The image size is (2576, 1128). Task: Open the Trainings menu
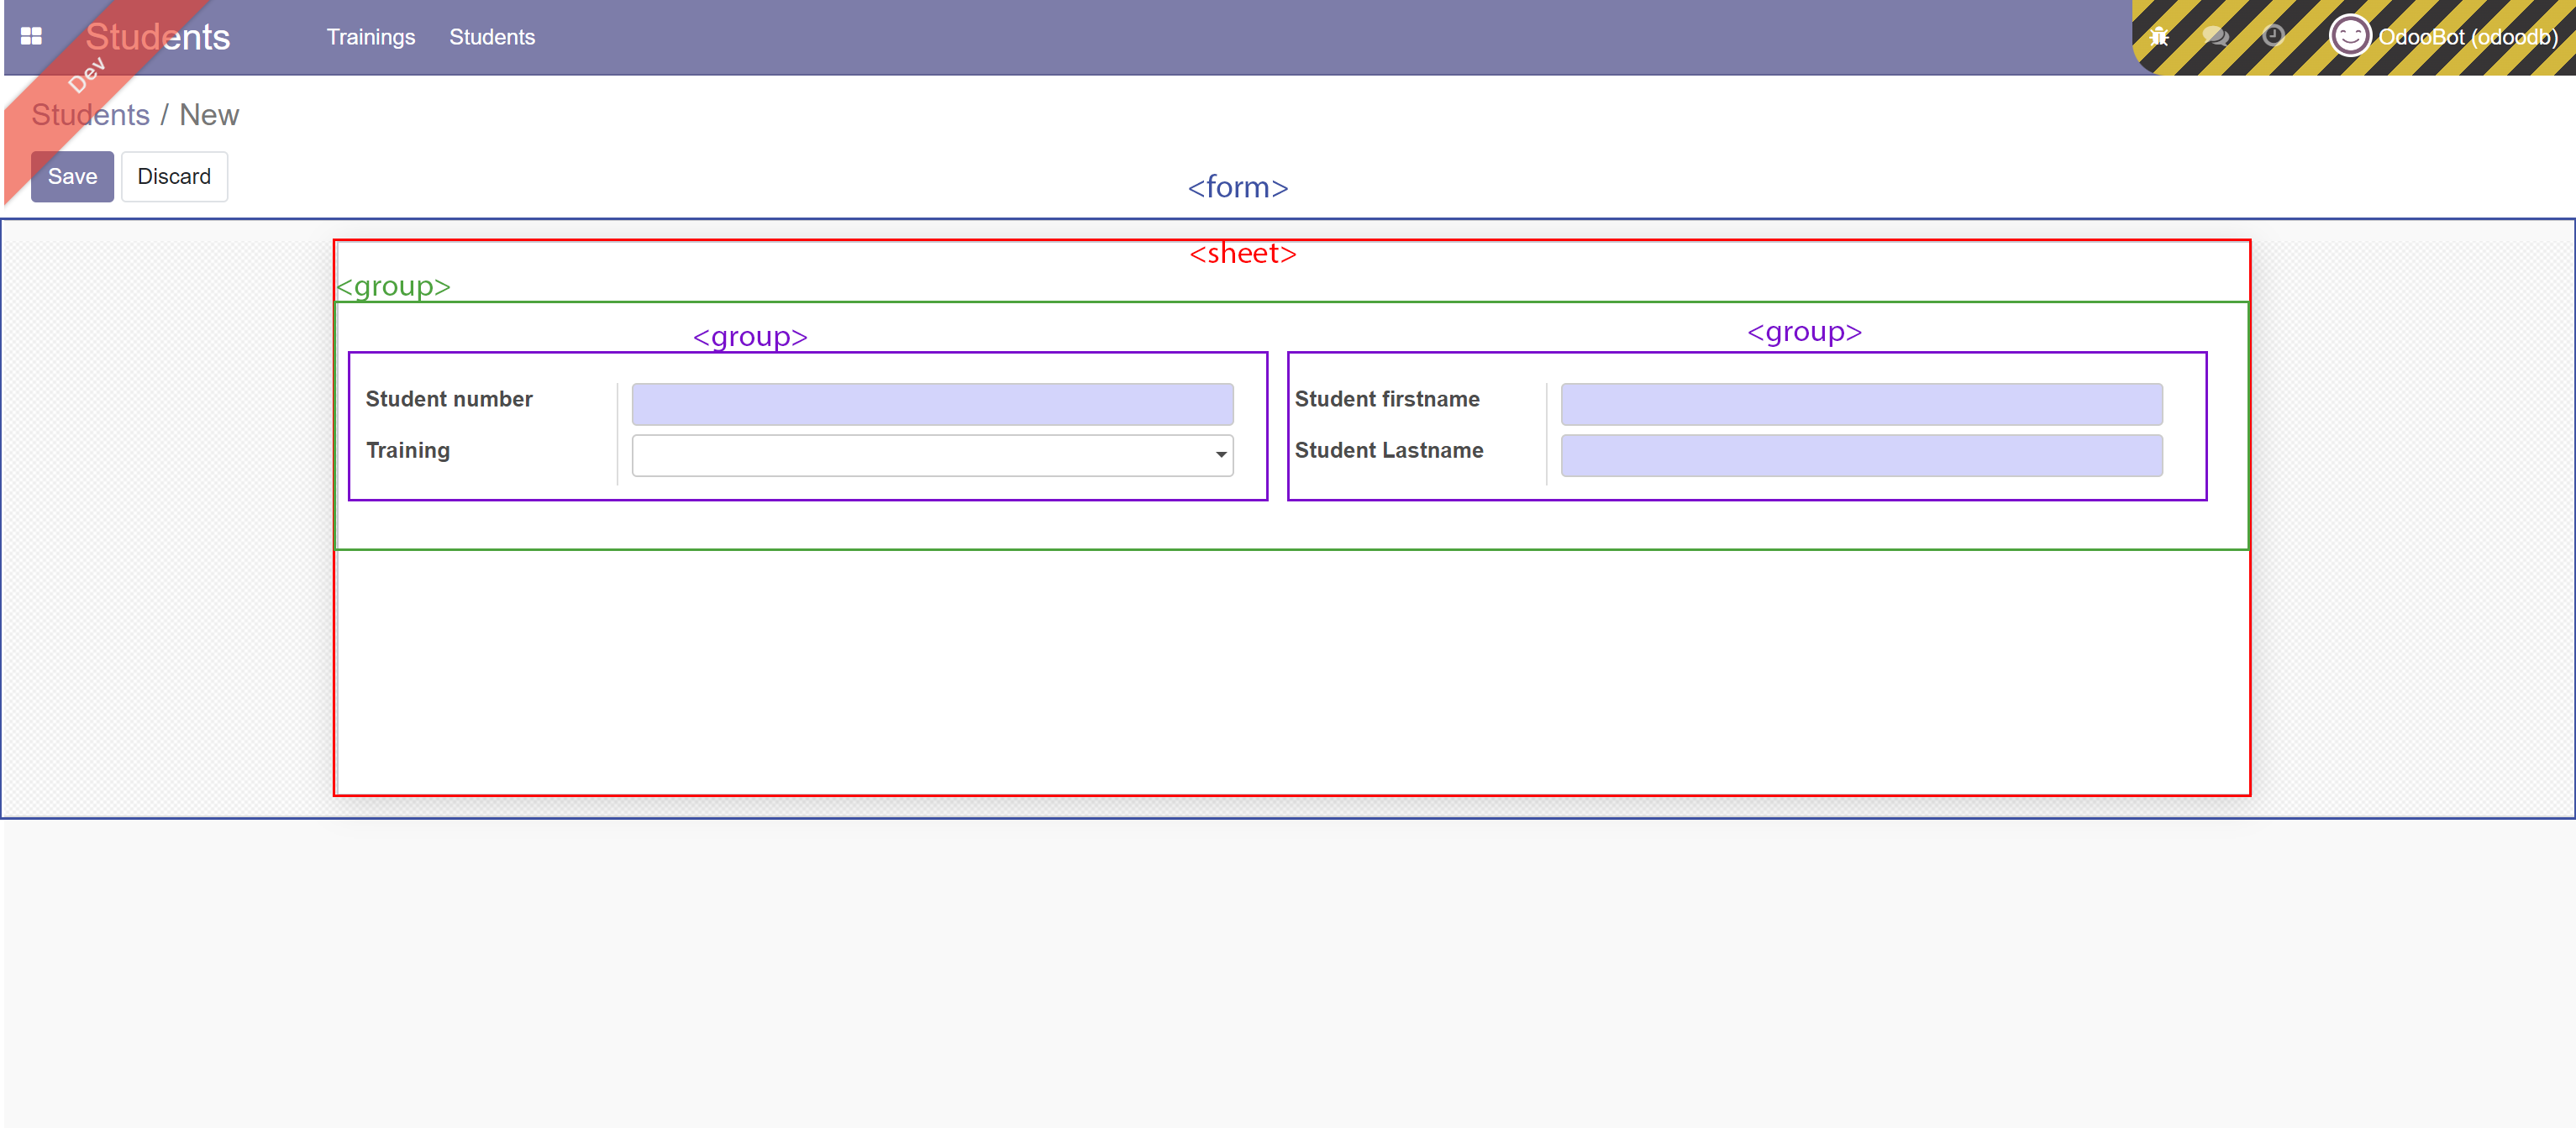point(370,37)
